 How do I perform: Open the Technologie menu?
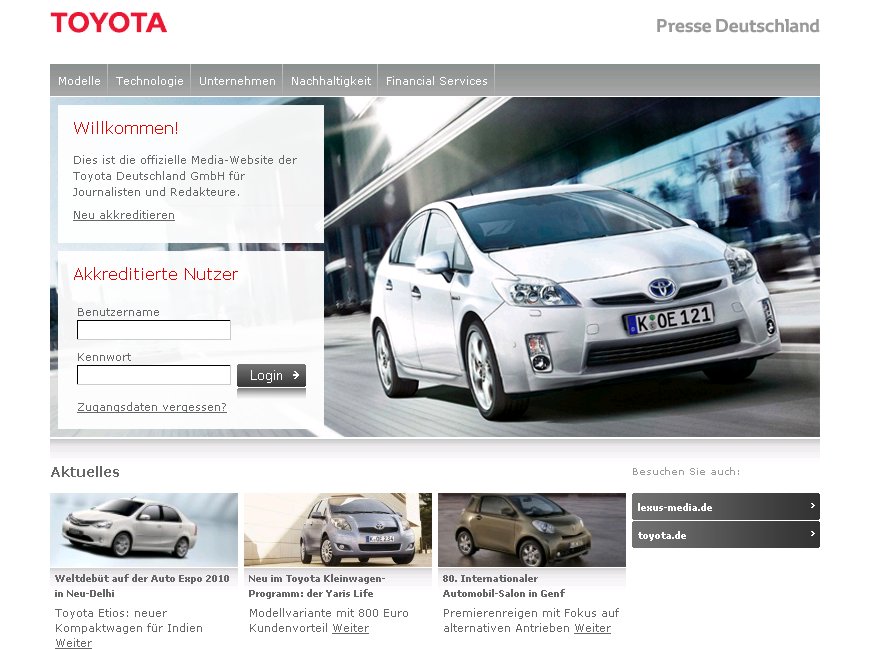[150, 81]
